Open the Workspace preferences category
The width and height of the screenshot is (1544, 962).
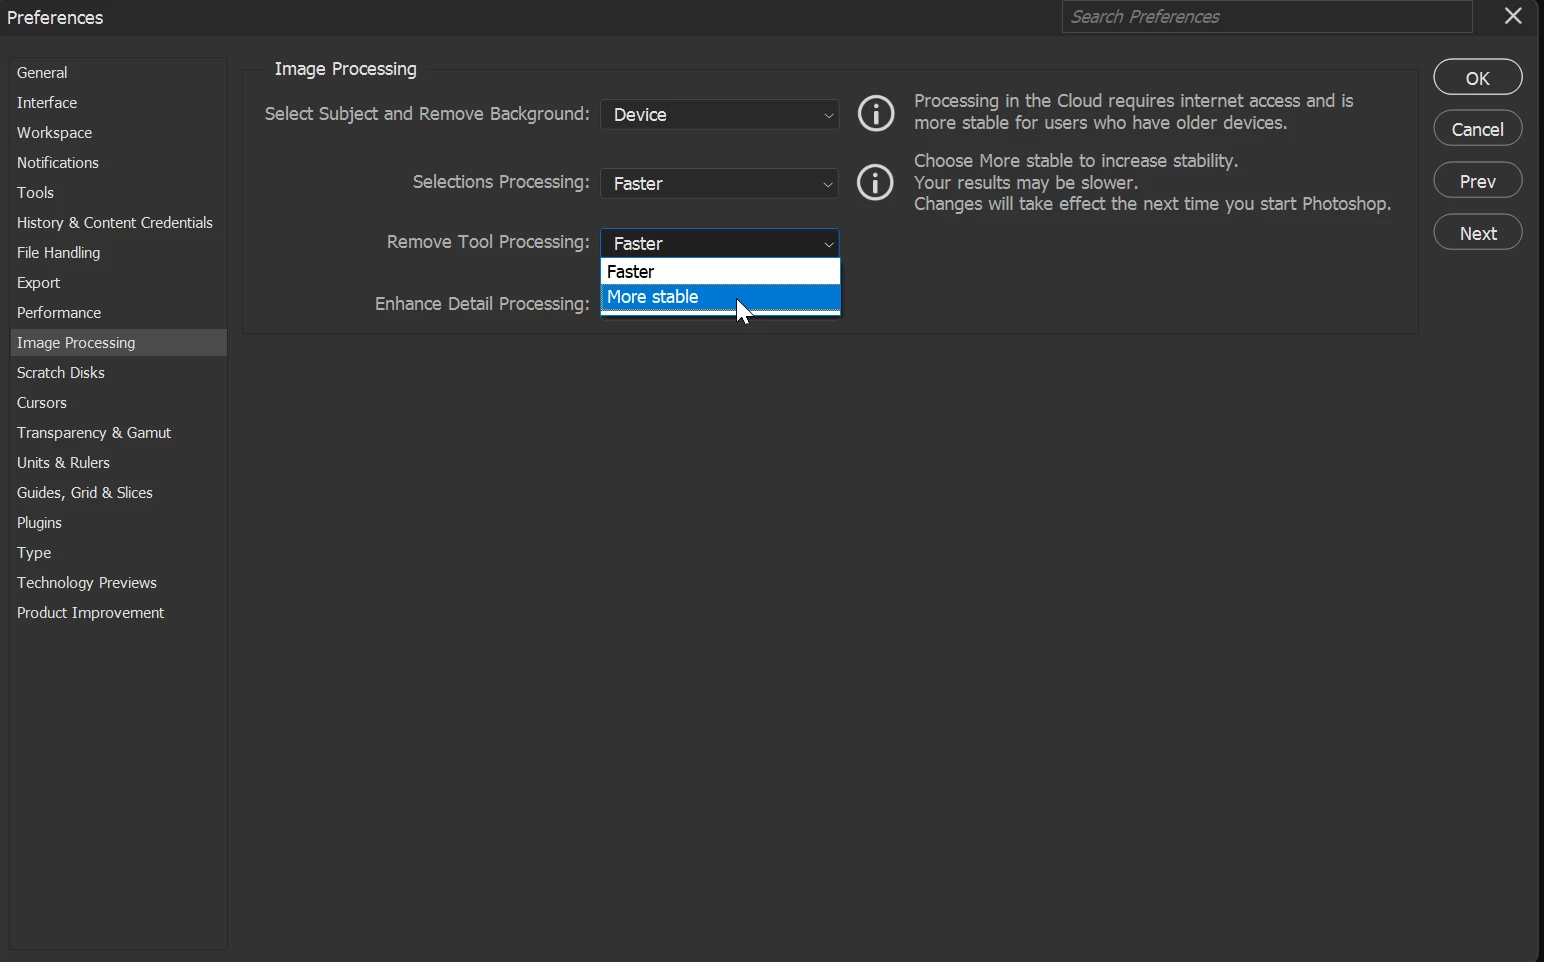(118, 133)
